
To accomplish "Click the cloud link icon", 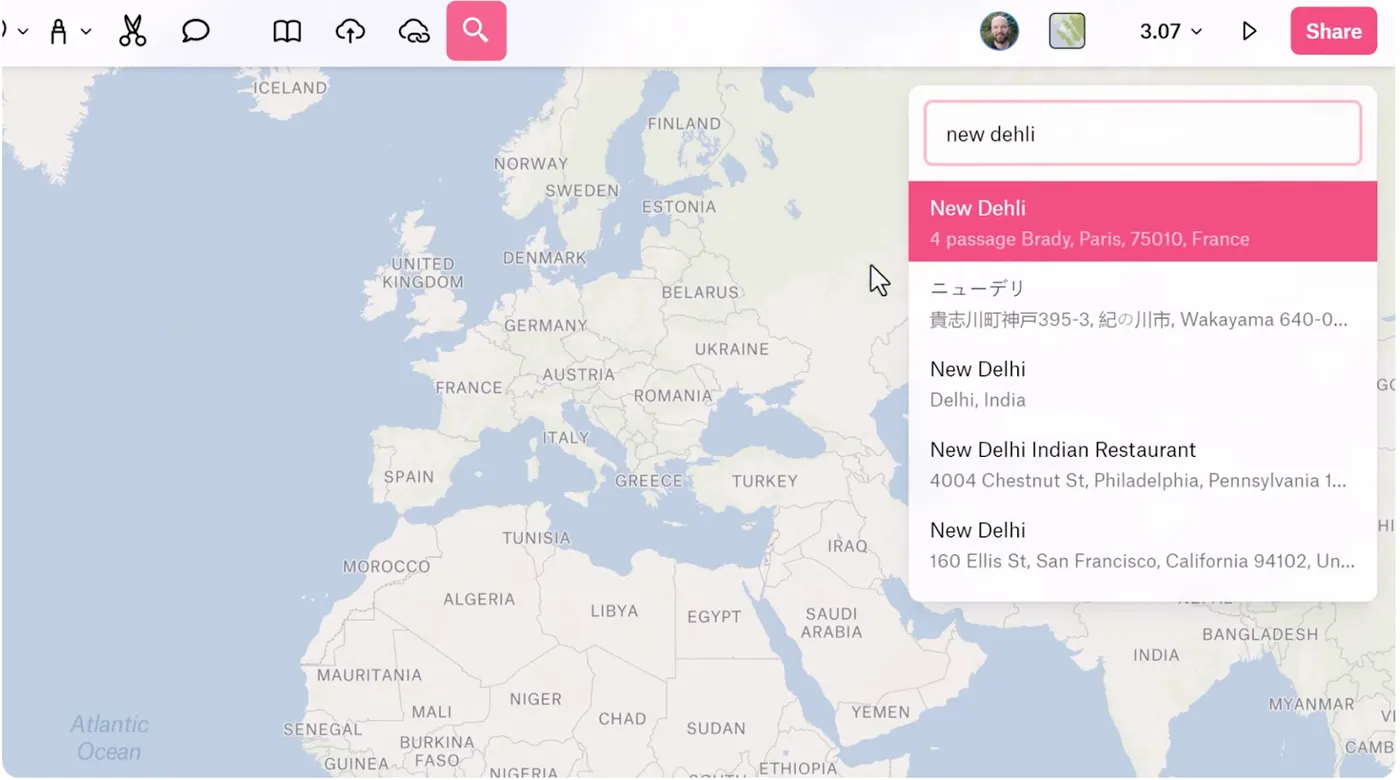I will click(x=414, y=31).
